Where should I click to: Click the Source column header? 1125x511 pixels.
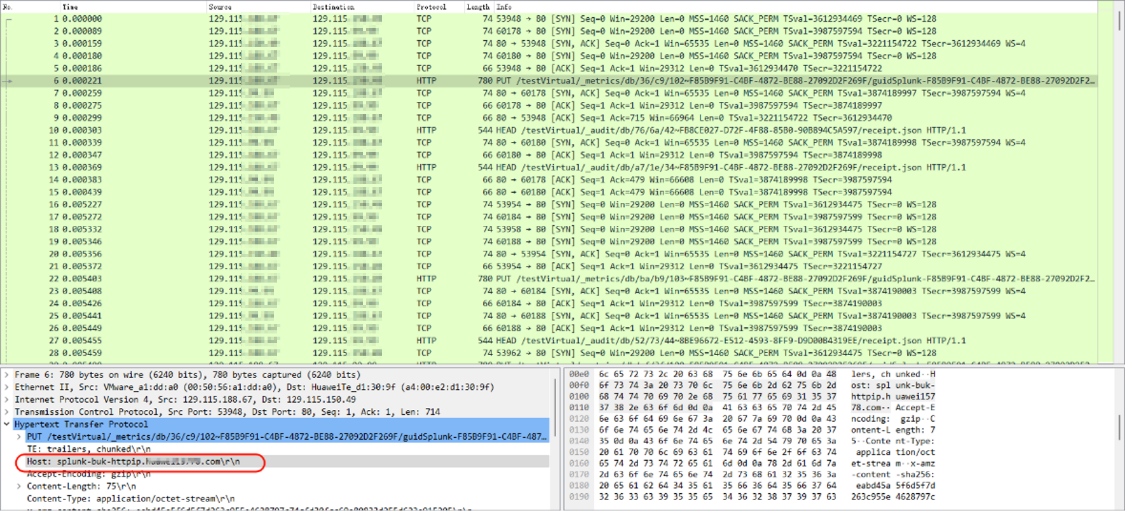(x=221, y=7)
